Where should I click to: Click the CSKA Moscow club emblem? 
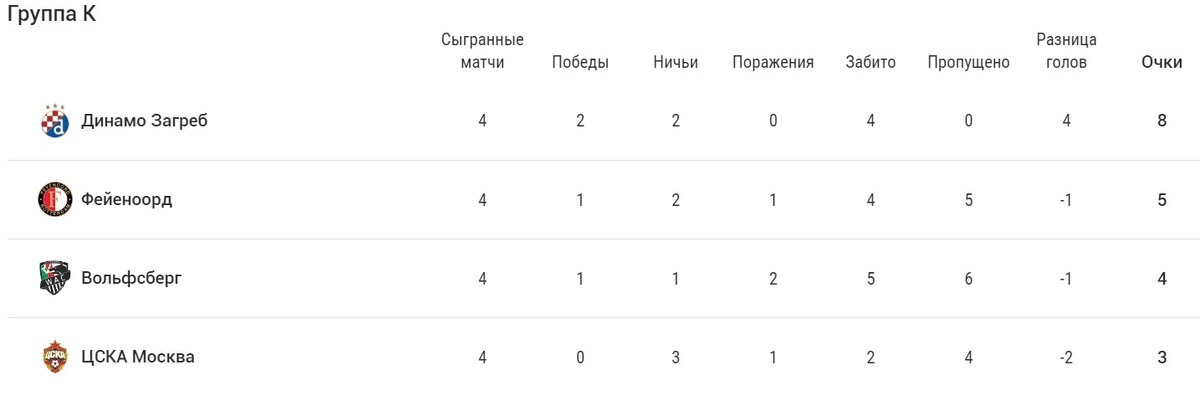[55, 357]
